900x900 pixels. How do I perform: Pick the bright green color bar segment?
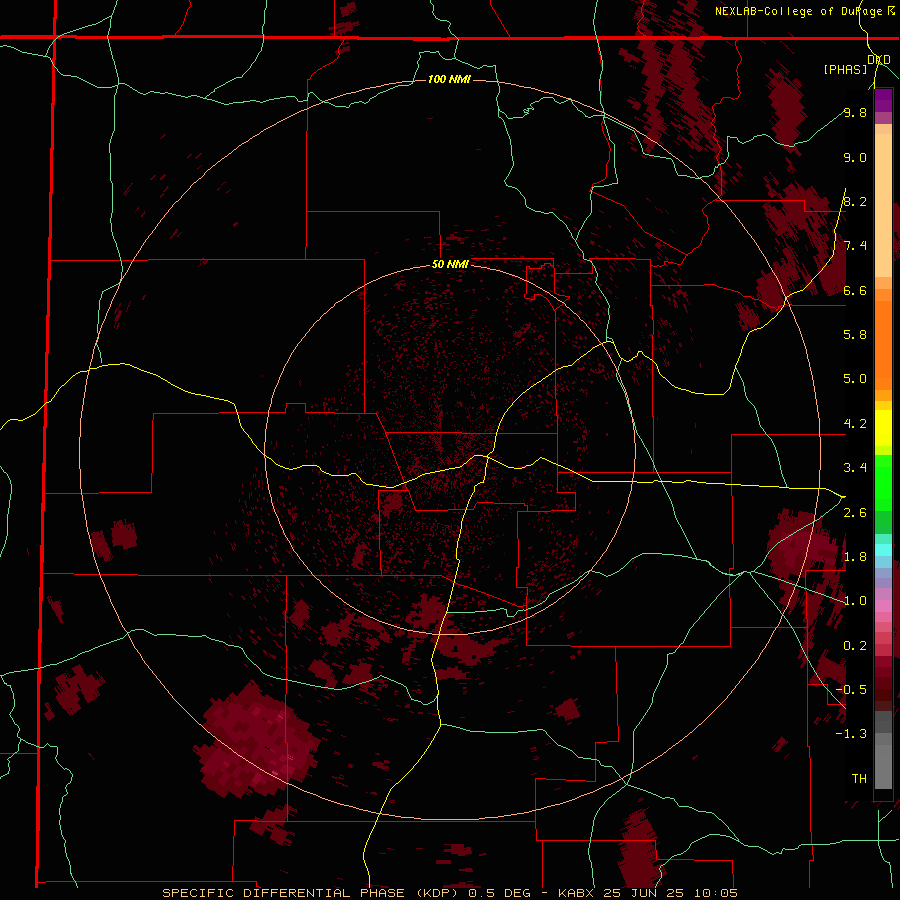[x=883, y=483]
